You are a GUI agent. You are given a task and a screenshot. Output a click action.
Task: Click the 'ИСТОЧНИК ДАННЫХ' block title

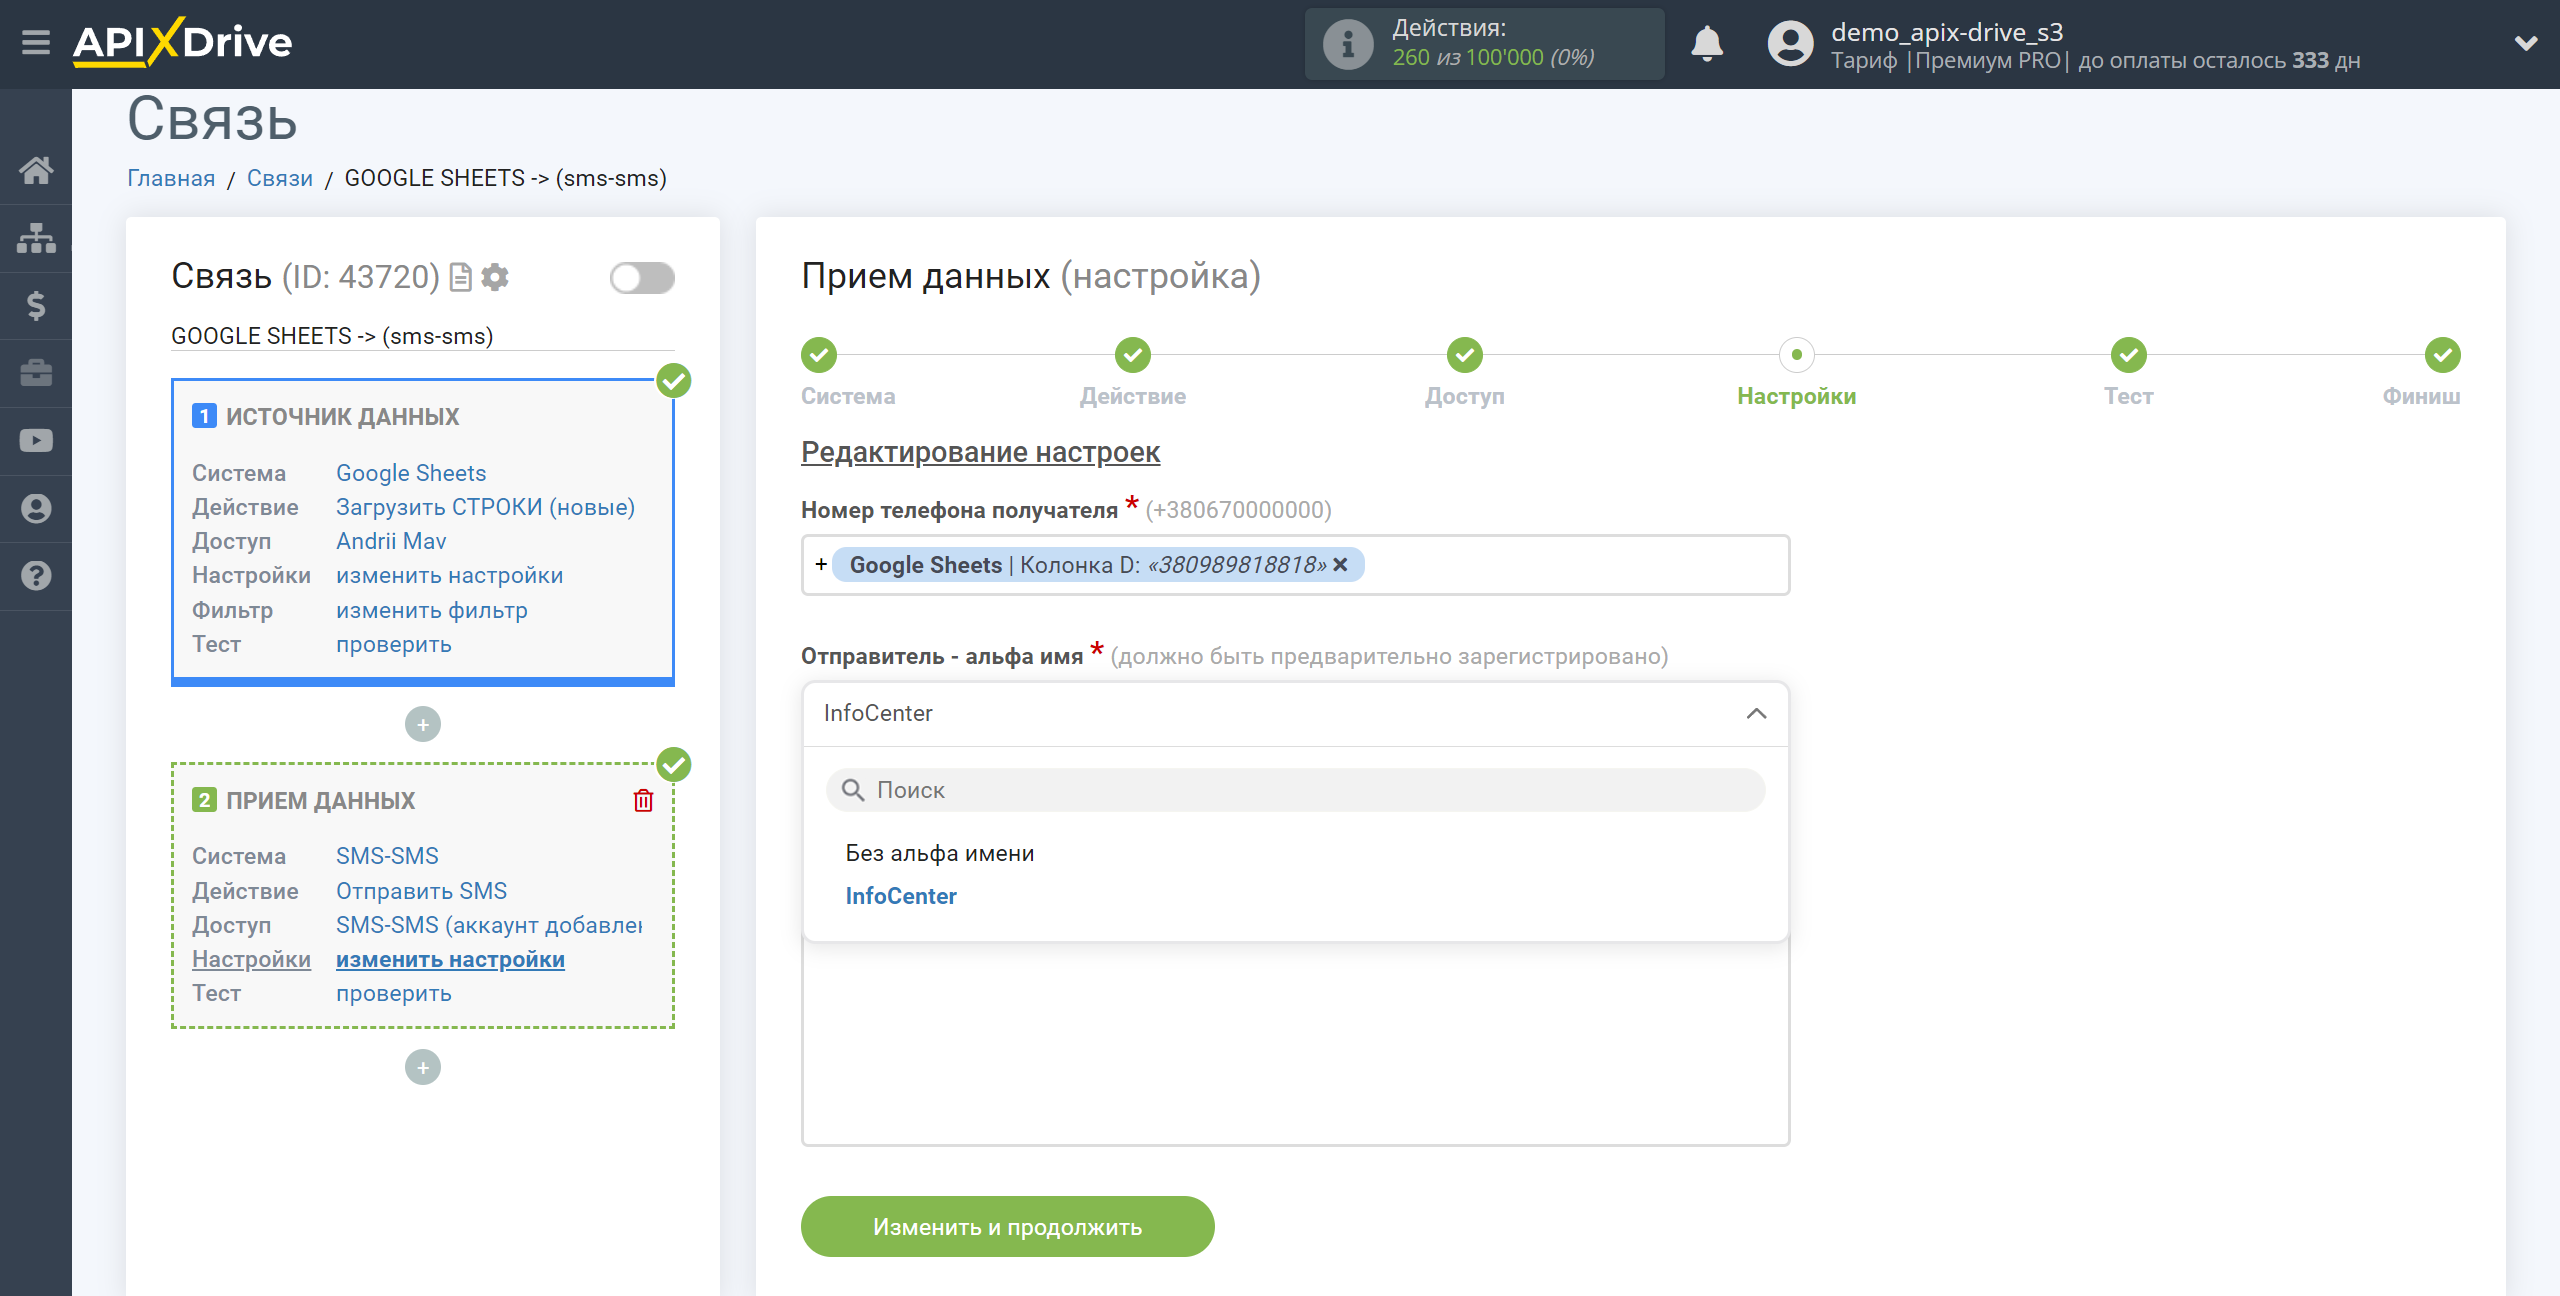(x=342, y=417)
